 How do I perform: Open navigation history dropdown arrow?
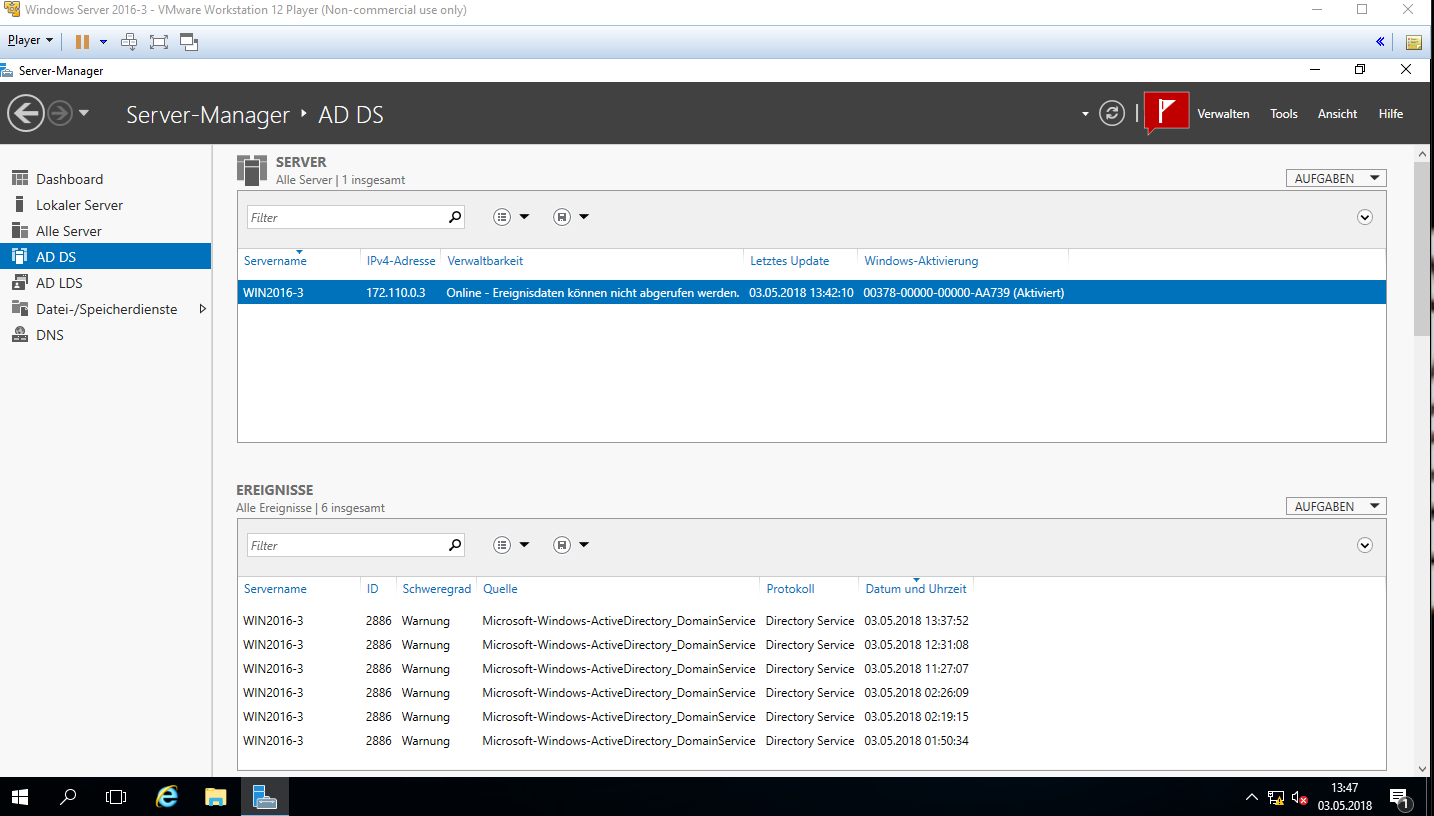(x=84, y=113)
